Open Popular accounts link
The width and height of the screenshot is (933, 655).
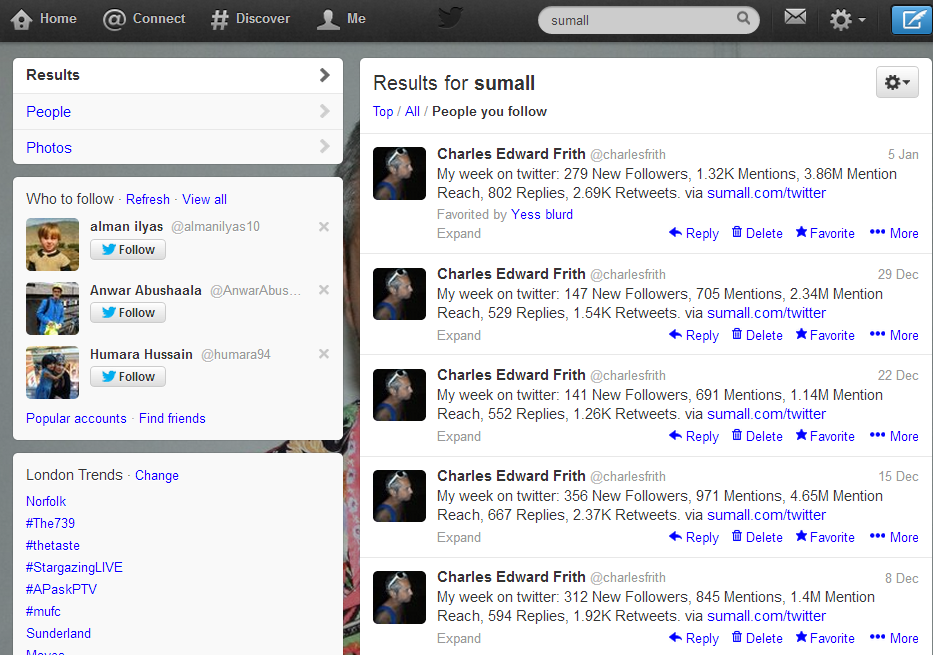pos(76,418)
